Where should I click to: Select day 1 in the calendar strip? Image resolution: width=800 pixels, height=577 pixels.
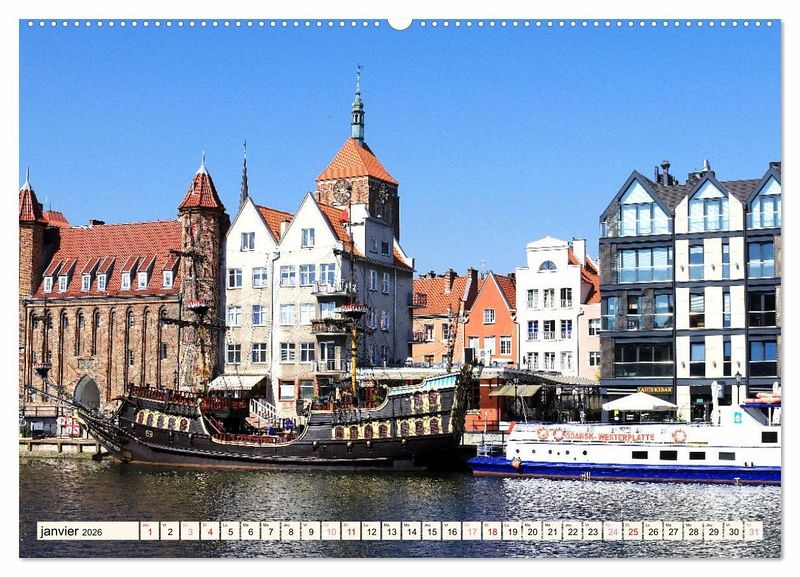tap(149, 531)
